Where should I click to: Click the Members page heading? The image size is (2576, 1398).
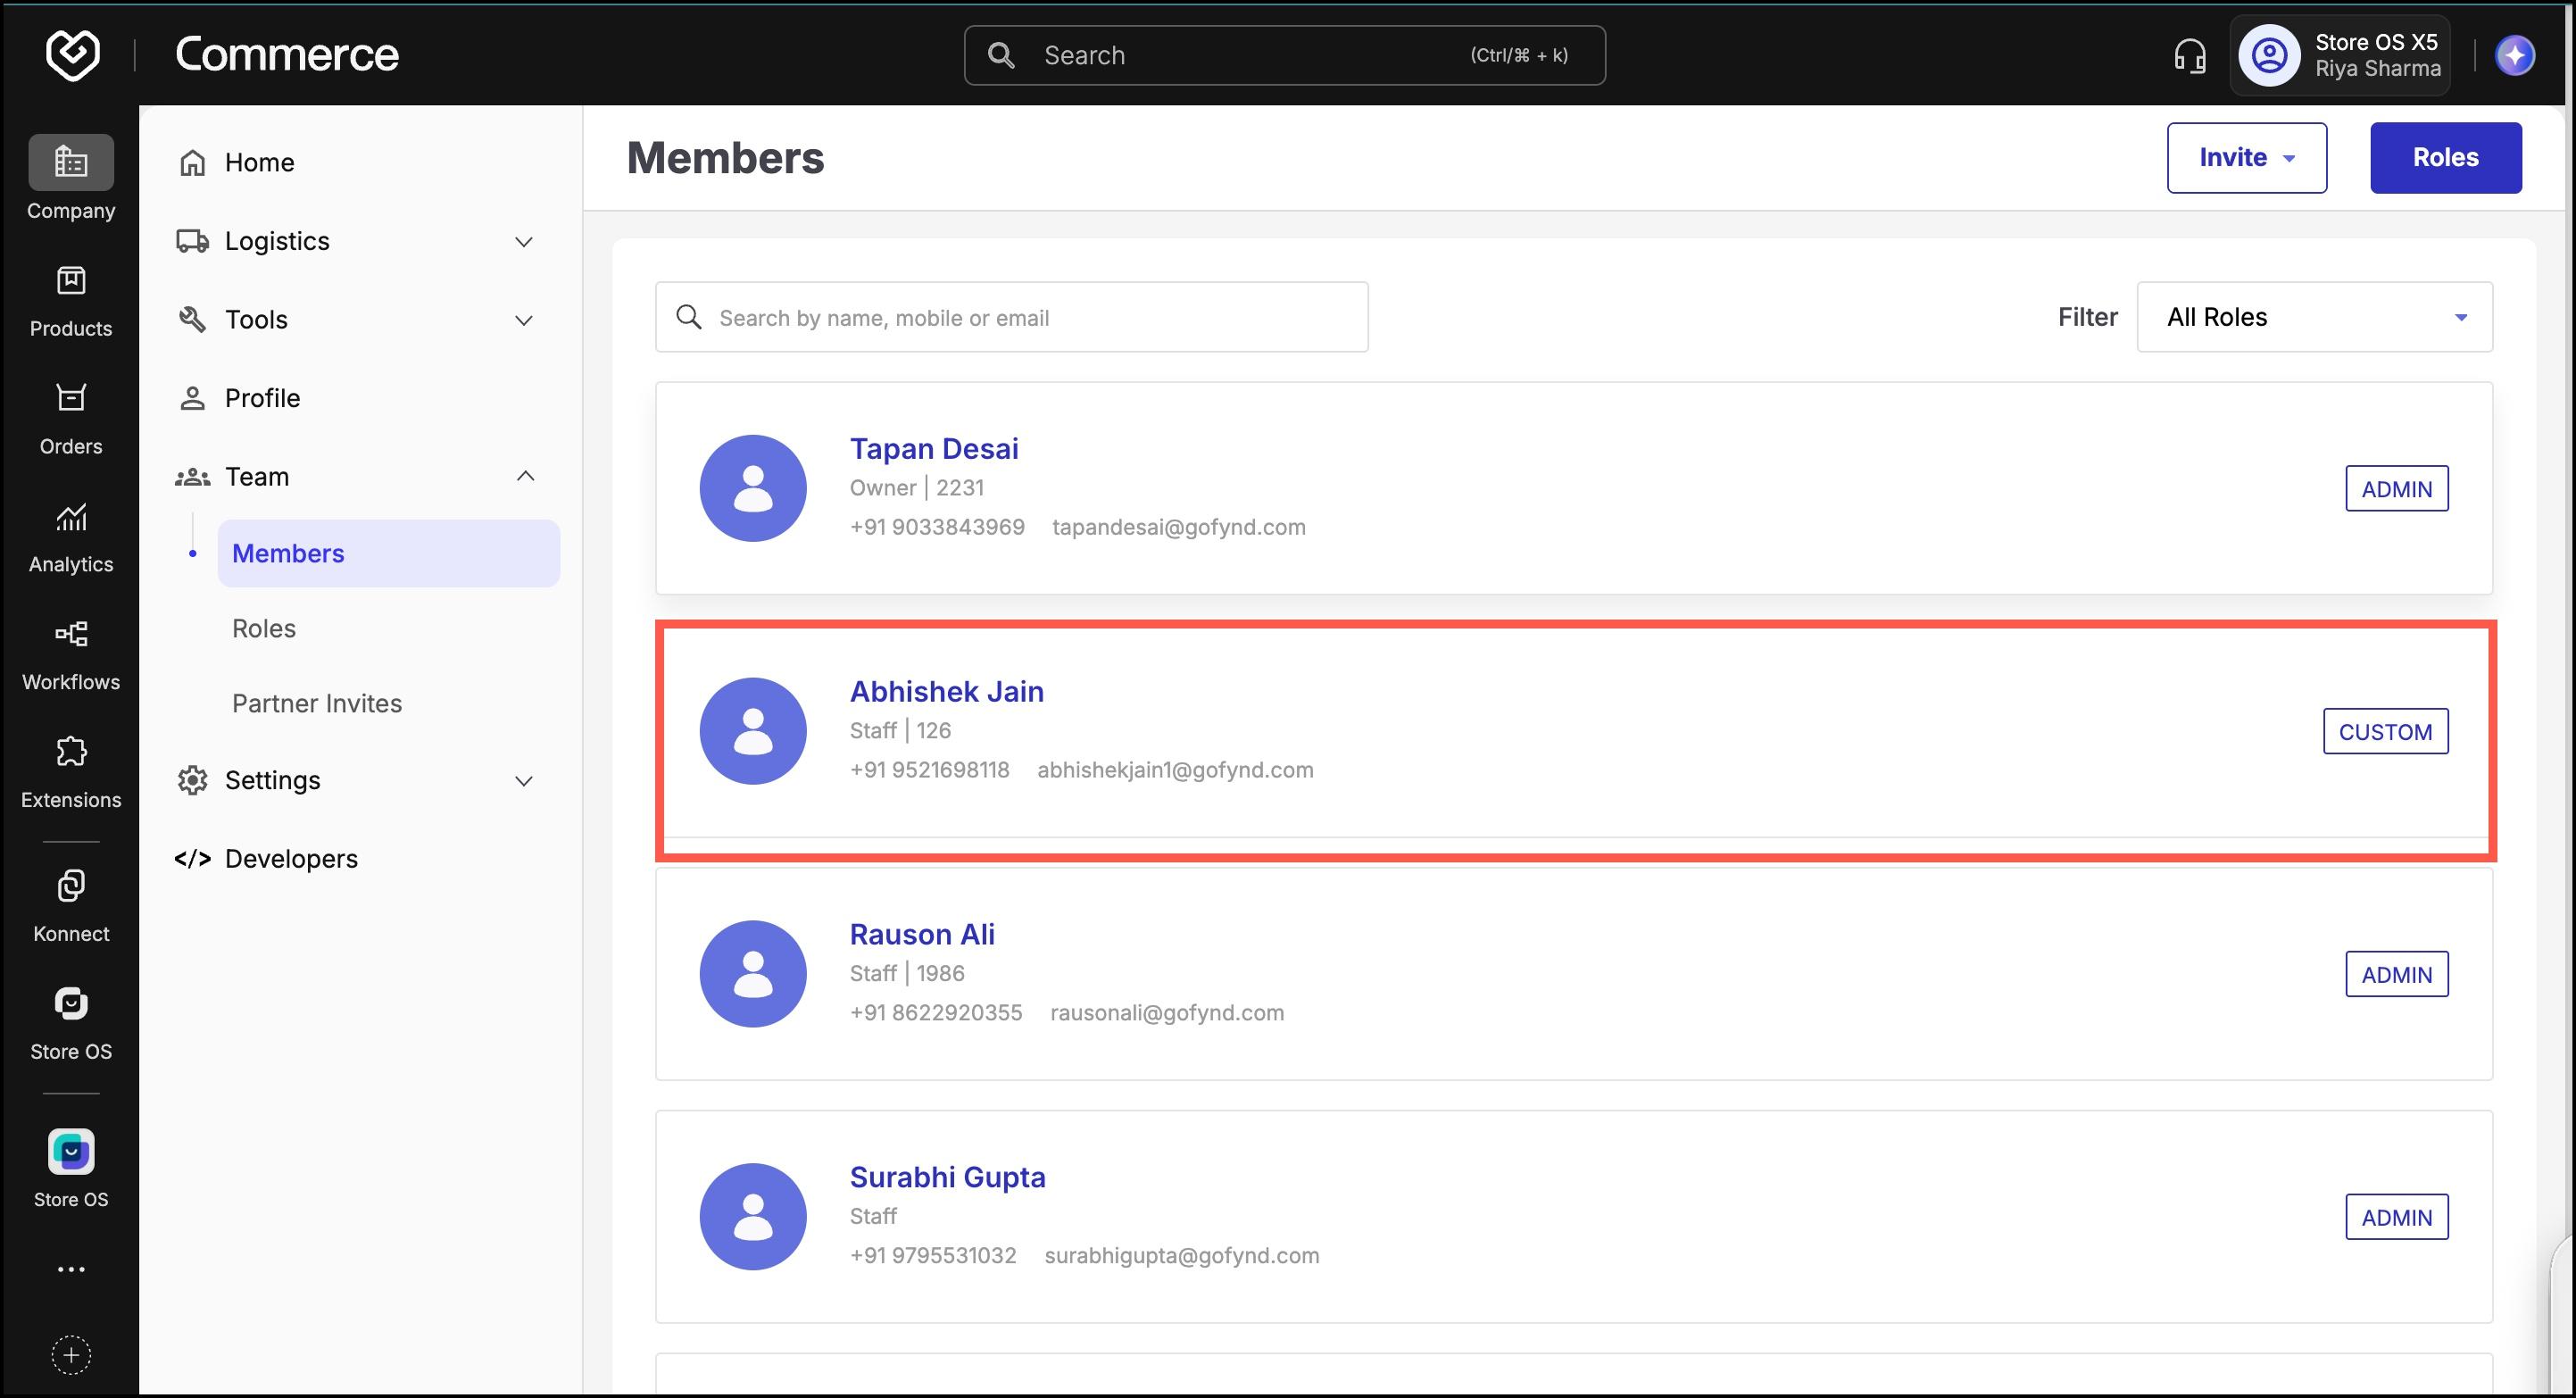pos(725,158)
